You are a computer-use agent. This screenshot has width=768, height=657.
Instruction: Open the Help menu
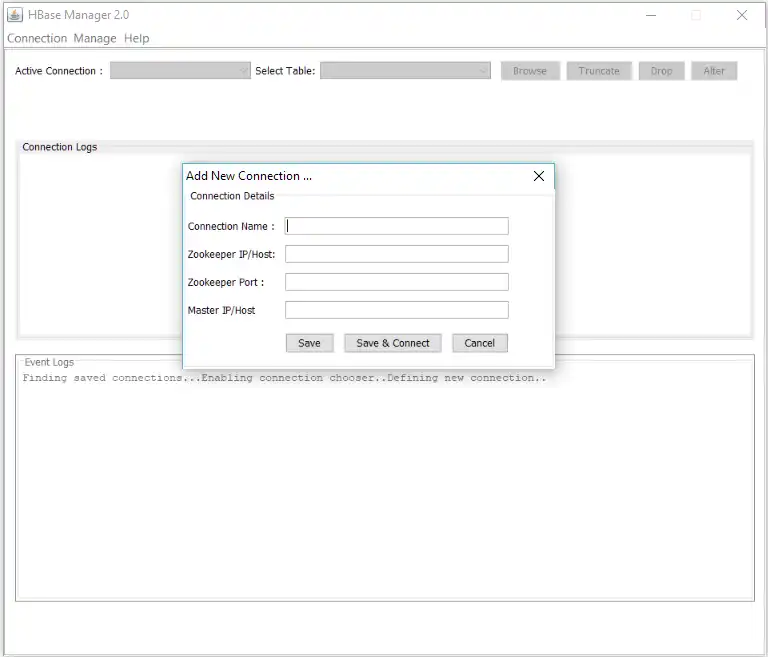coord(136,38)
